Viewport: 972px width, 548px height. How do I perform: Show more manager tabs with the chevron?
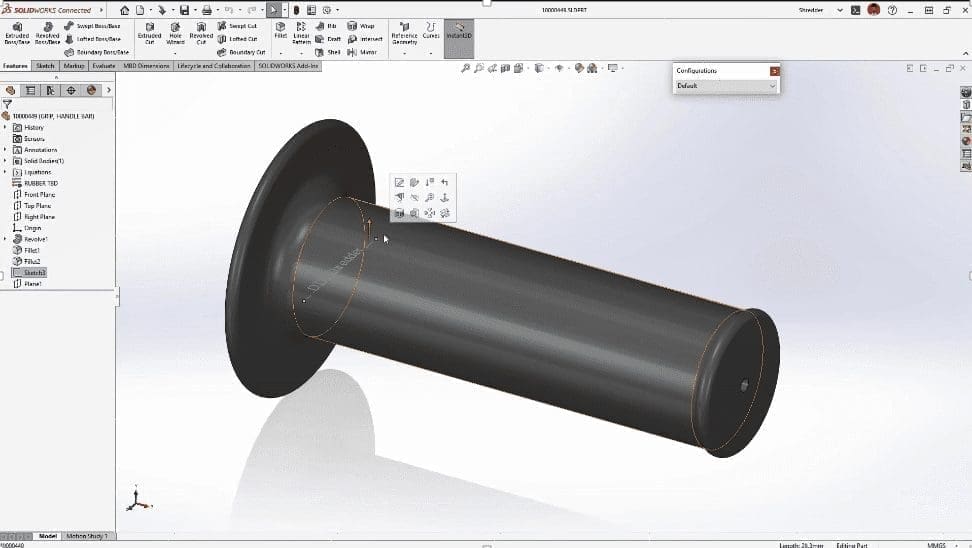click(x=108, y=91)
